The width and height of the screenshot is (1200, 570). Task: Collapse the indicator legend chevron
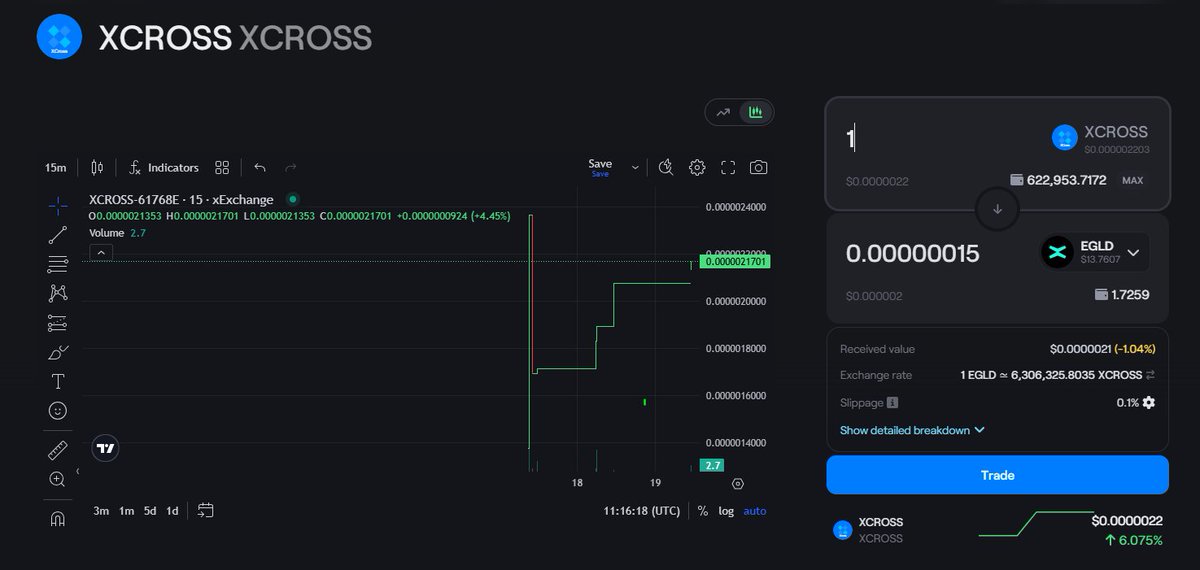101,253
